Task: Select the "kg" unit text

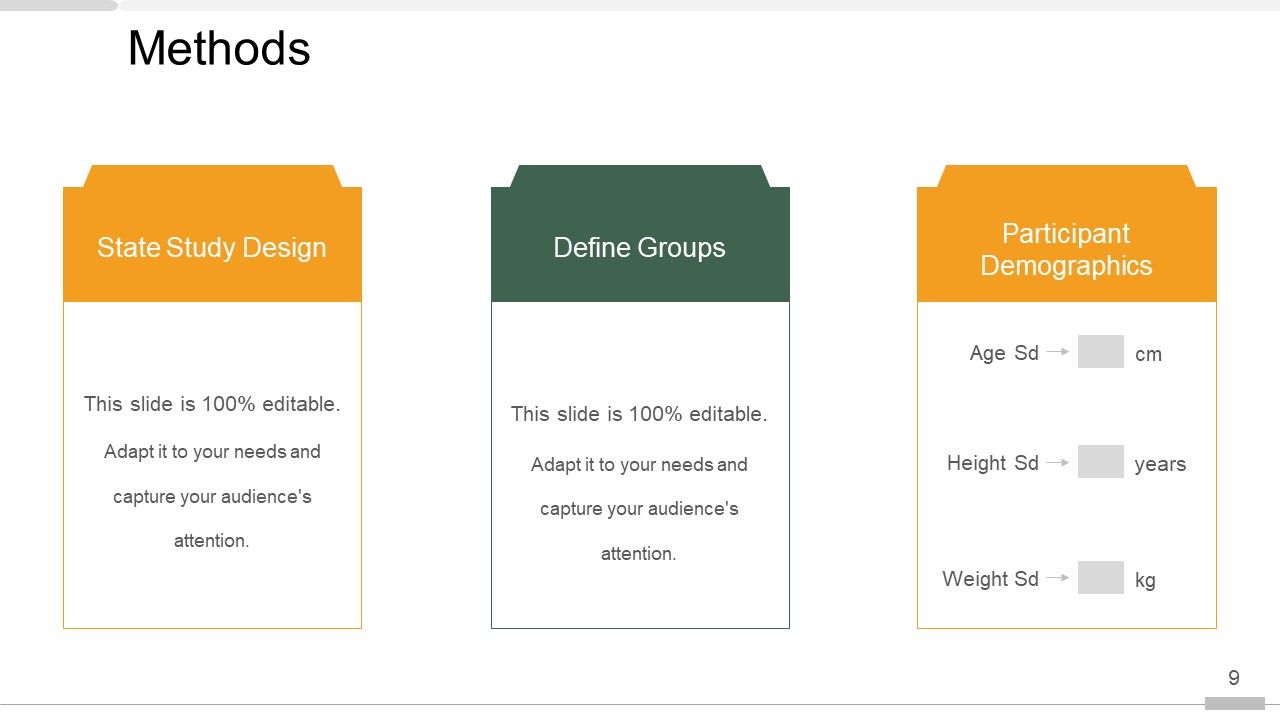Action: (1145, 580)
